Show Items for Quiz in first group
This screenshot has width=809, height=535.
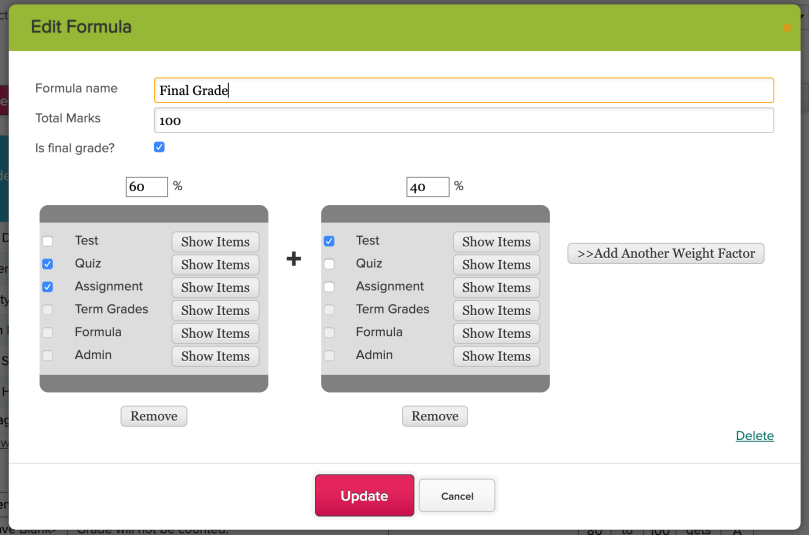tap(215, 265)
